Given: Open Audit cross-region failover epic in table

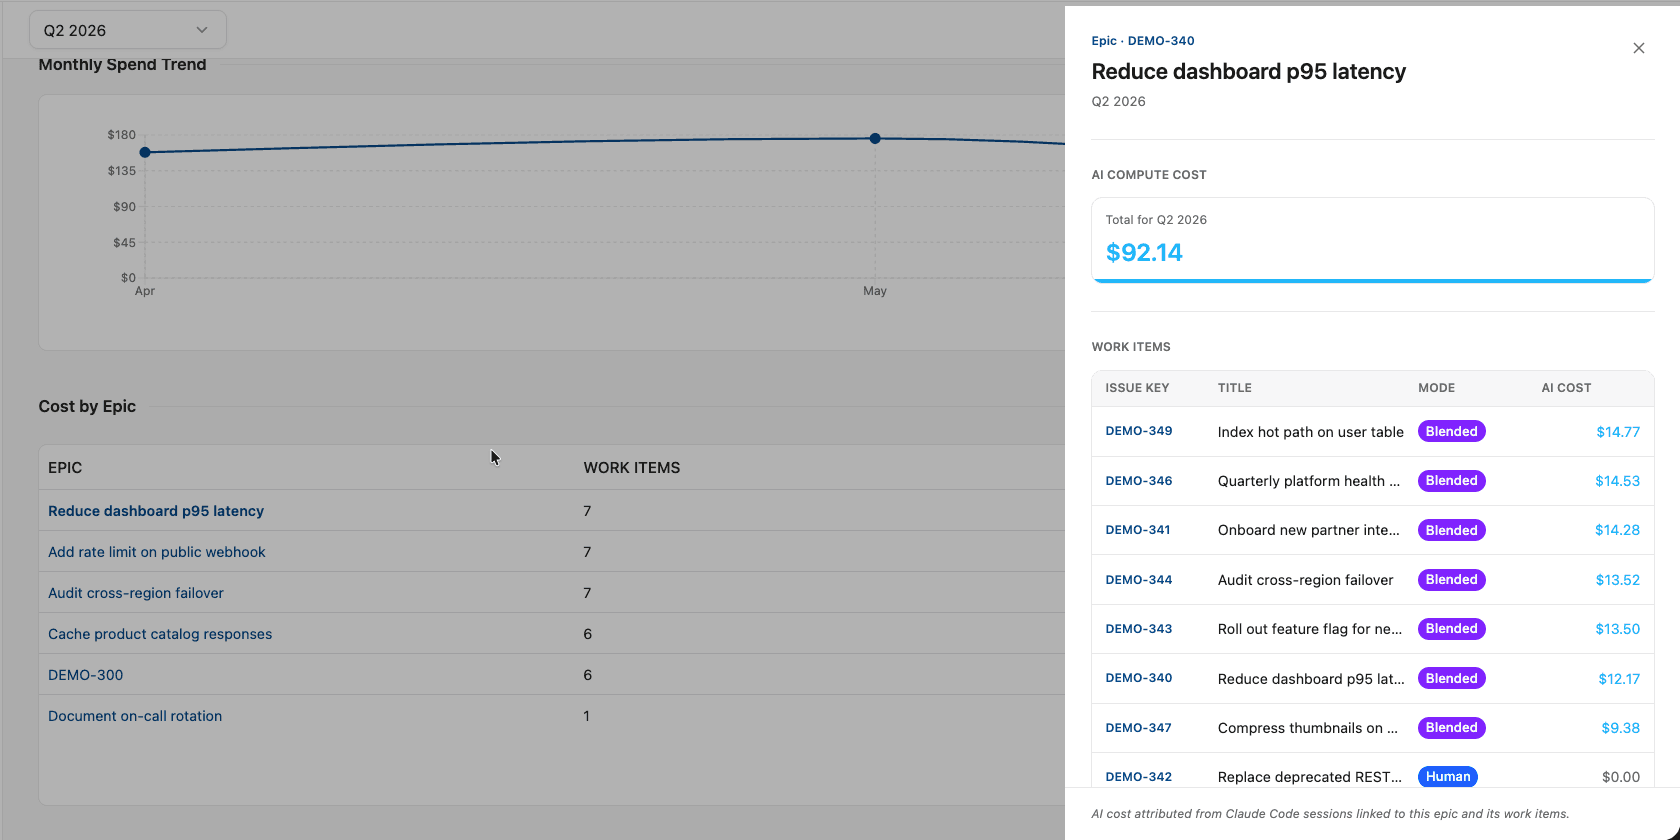Looking at the screenshot, I should pos(136,593).
